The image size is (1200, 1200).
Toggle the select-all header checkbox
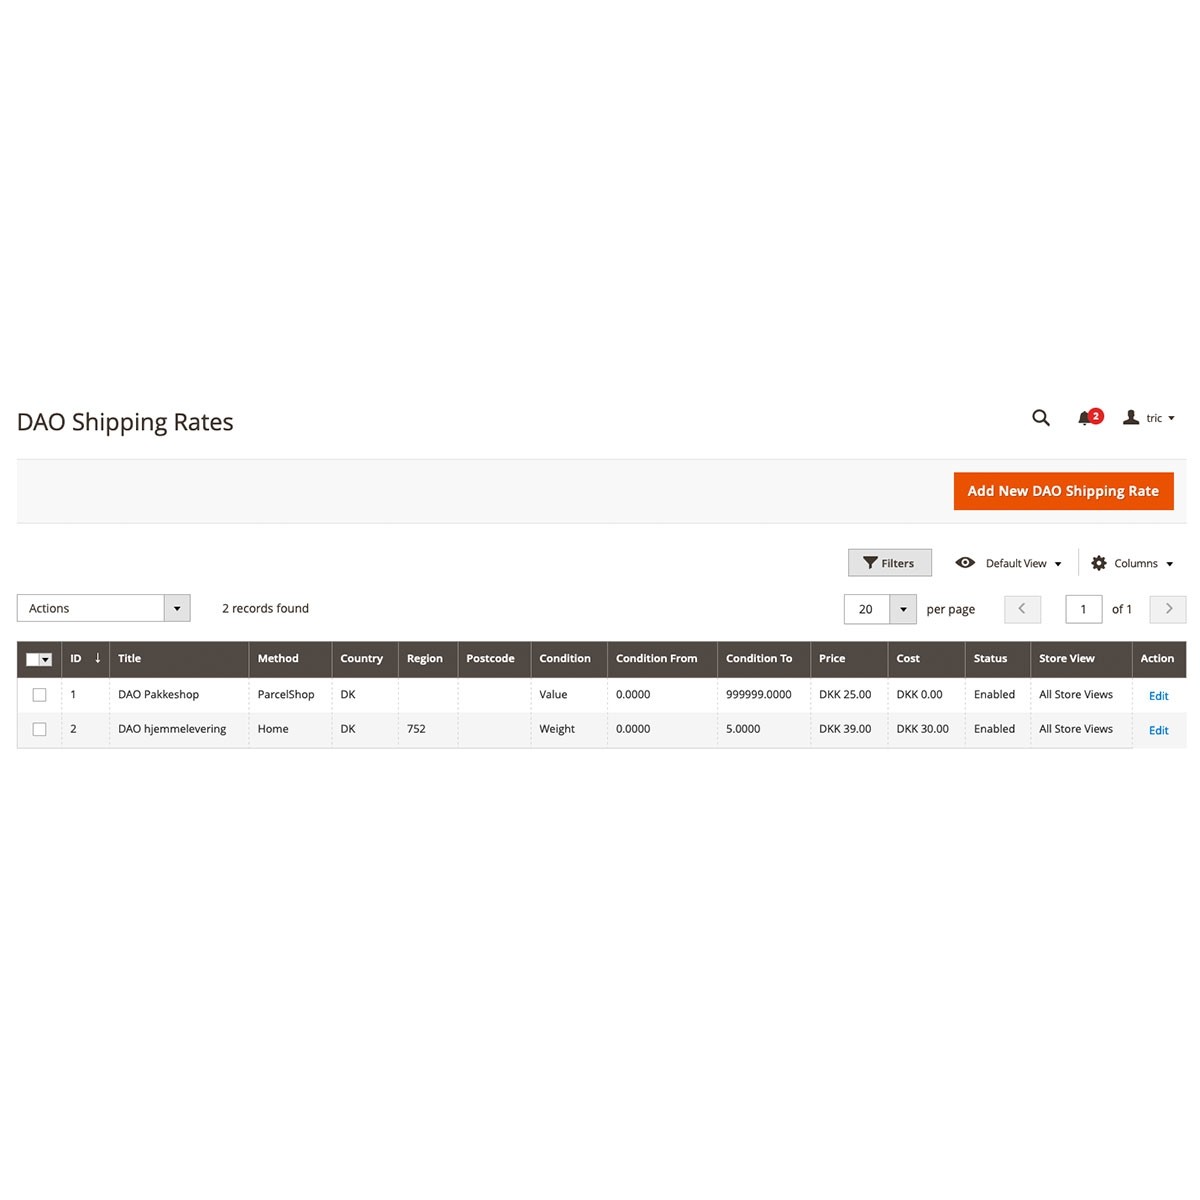pos(33,659)
